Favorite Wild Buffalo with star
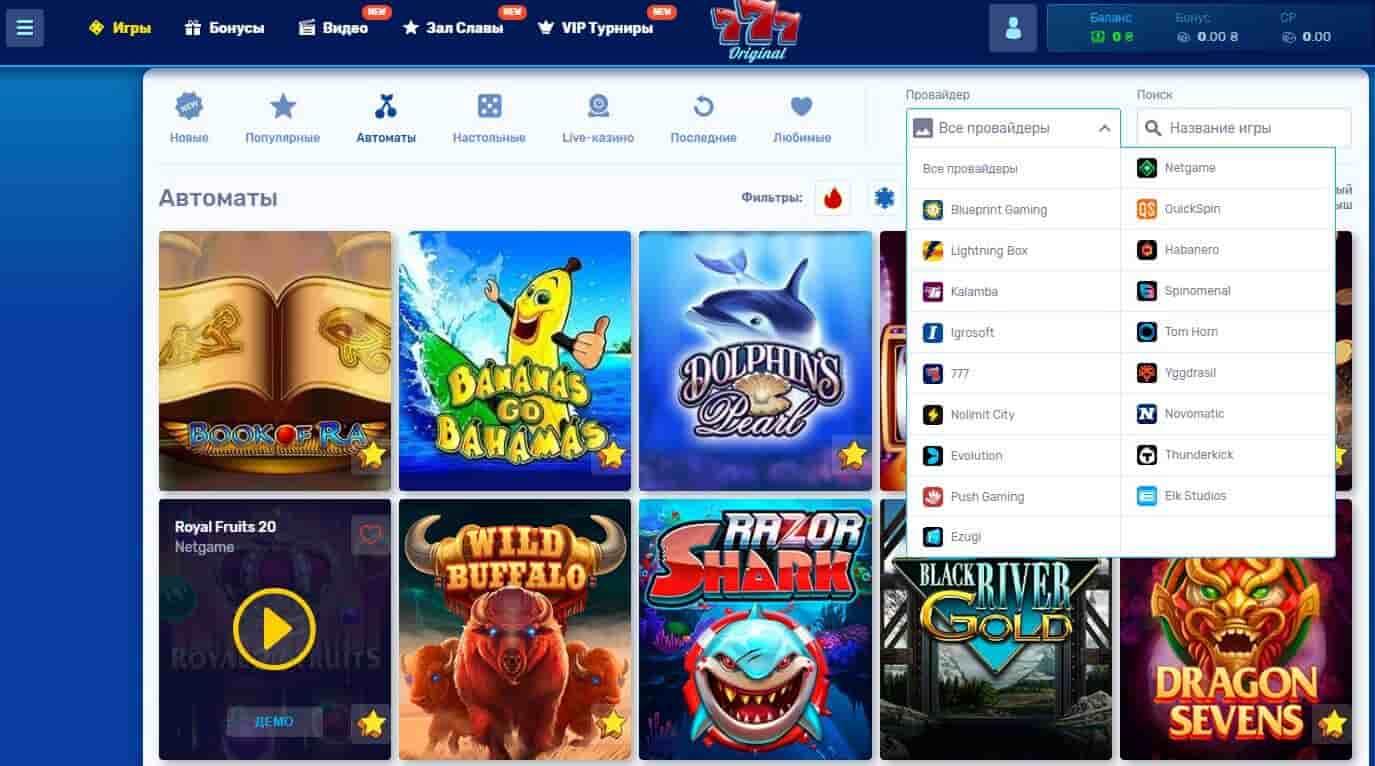This screenshot has width=1375, height=766. pyautogui.click(x=612, y=723)
